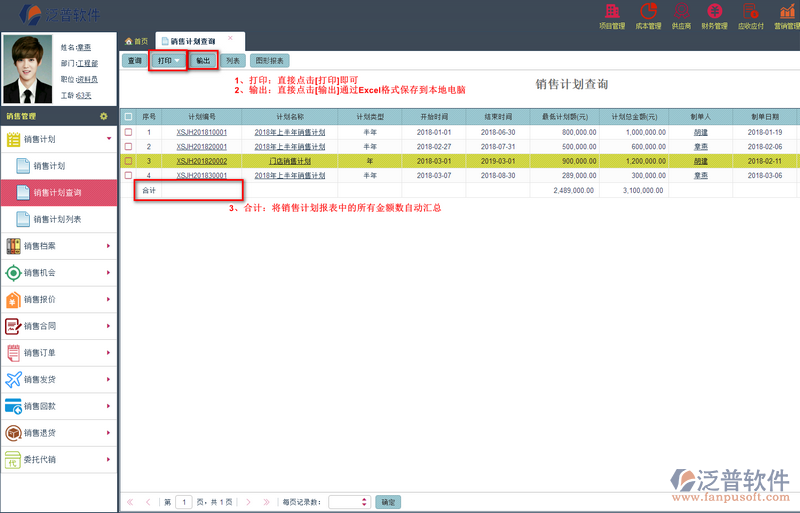Go to next page arrow in pagination

249,501
